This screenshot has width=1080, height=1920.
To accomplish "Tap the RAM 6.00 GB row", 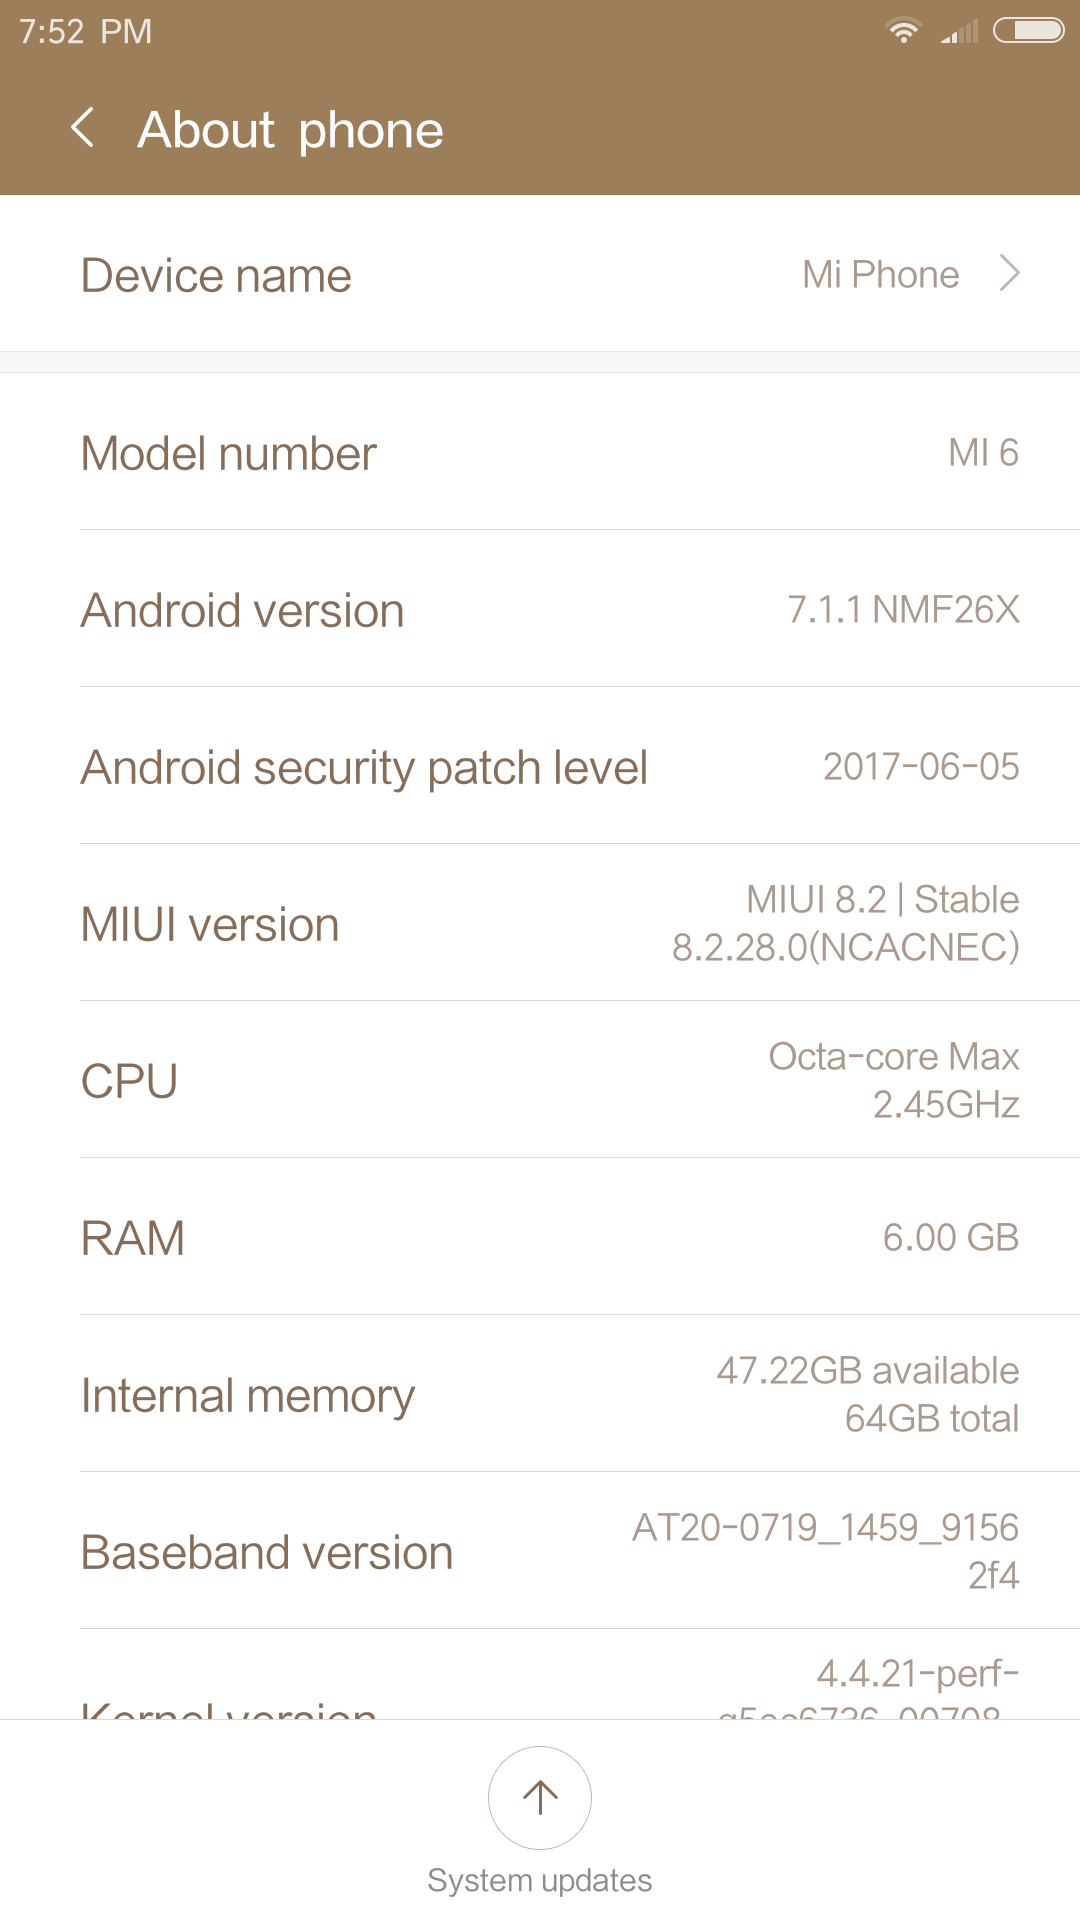I will click(540, 1238).
